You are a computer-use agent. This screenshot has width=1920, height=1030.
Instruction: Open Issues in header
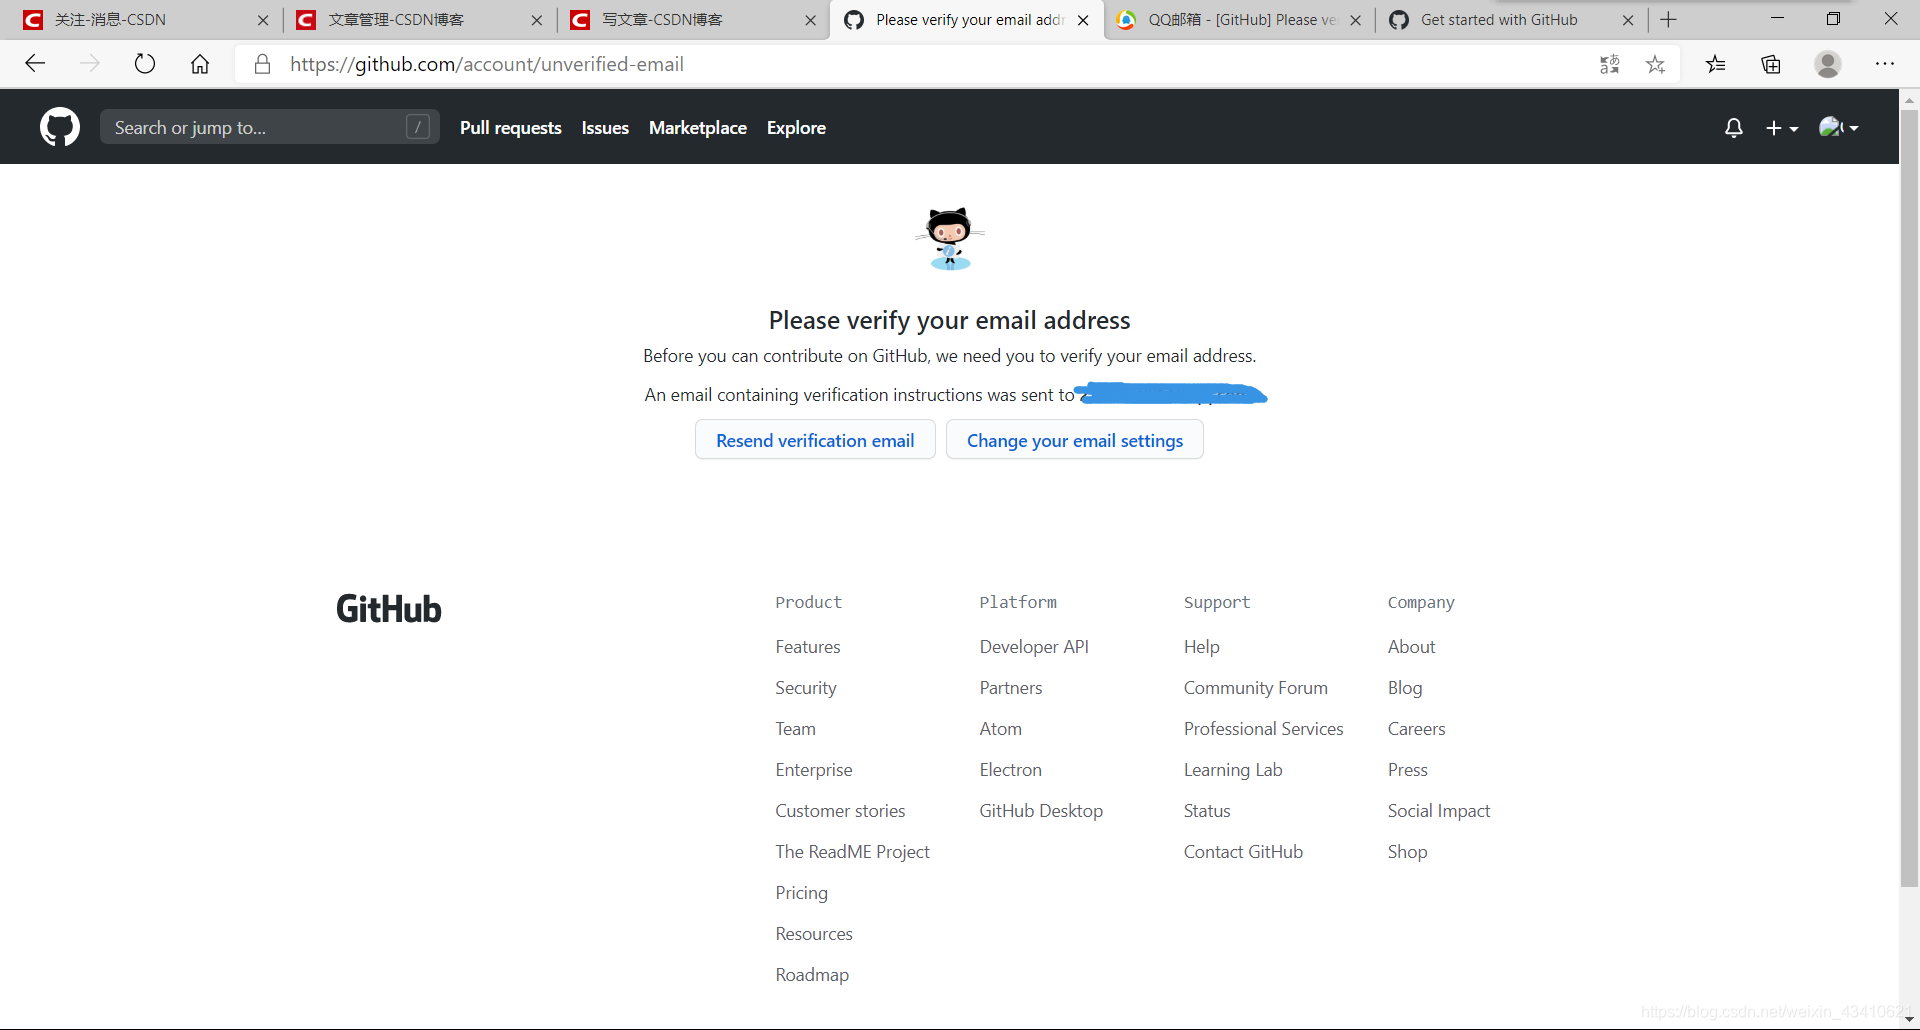(605, 128)
